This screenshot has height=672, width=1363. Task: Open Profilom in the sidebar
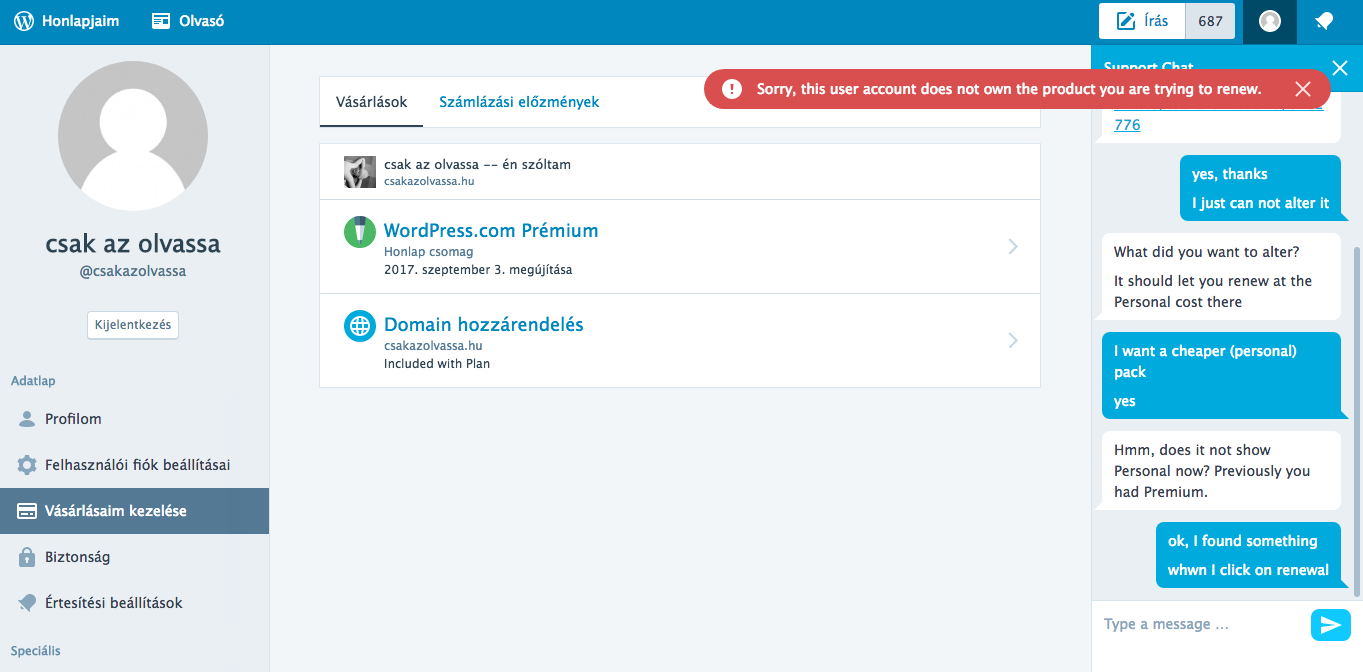pyautogui.click(x=73, y=419)
